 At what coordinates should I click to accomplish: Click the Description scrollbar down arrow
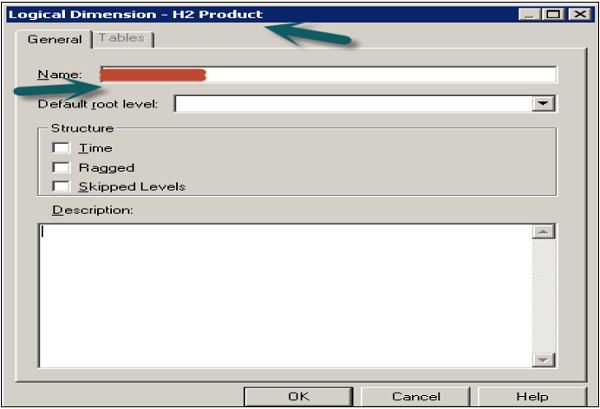(543, 360)
